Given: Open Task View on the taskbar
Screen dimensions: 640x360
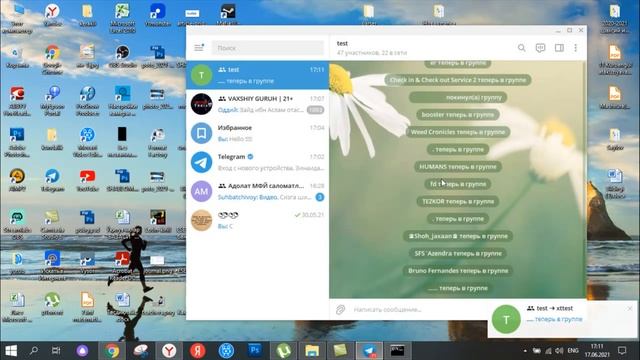Looking at the screenshot, I should coord(56,351).
